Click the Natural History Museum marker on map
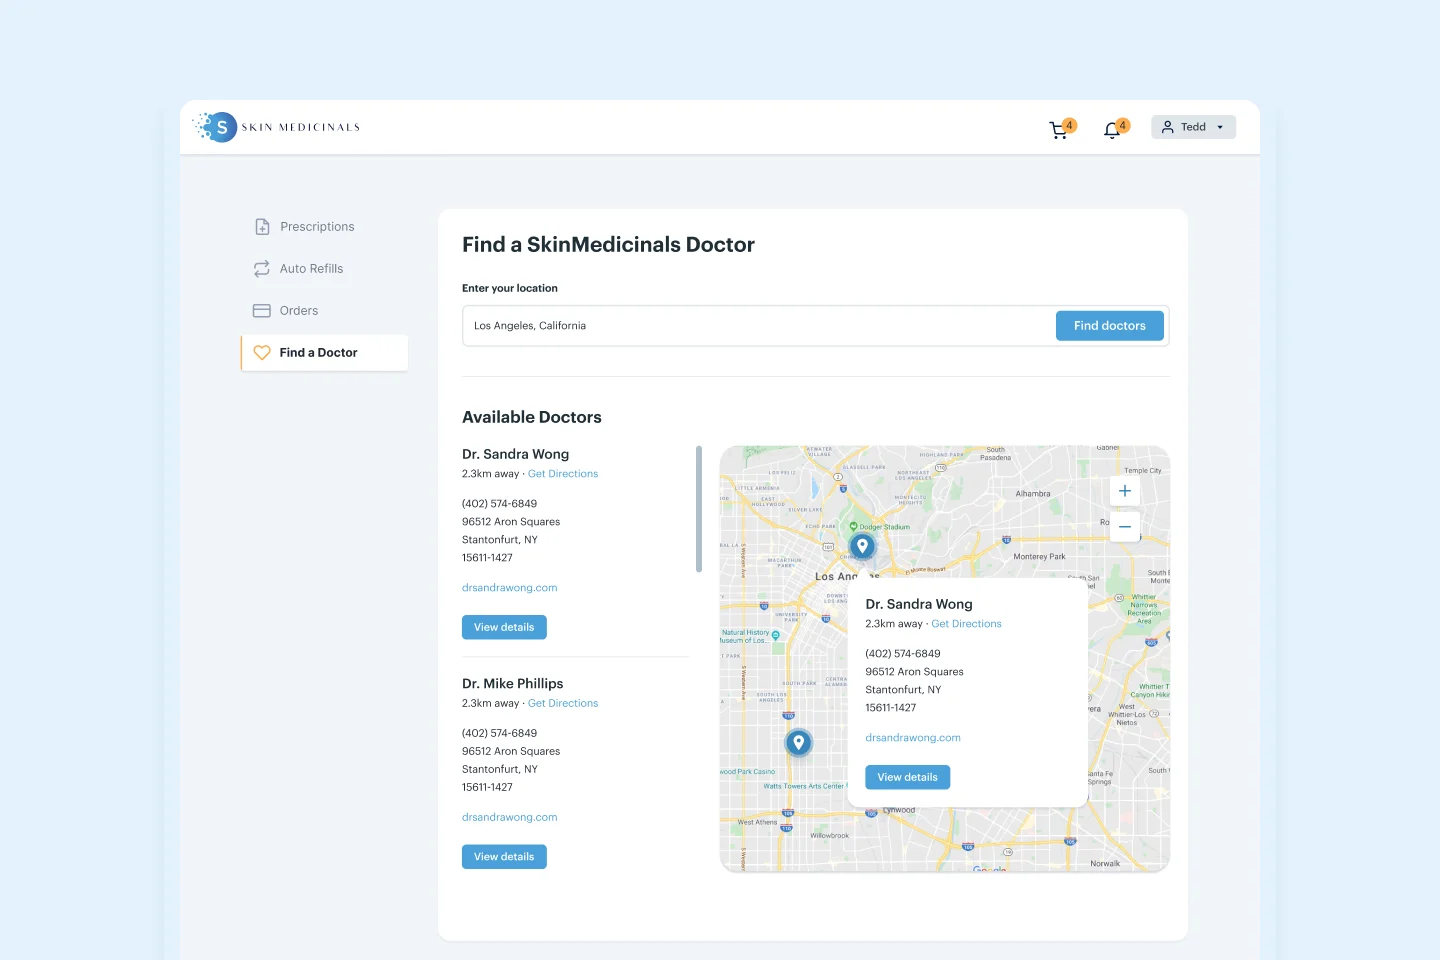1440x960 pixels. 775,635
